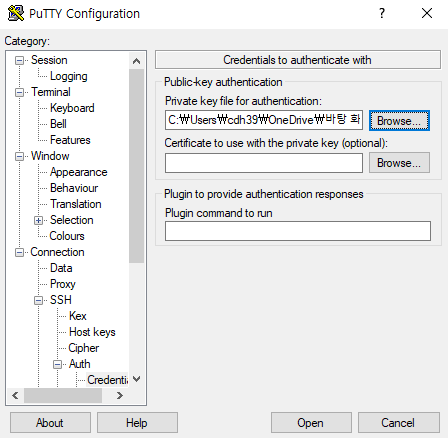Click tree horizontal scroll left arrow

pos(15,396)
